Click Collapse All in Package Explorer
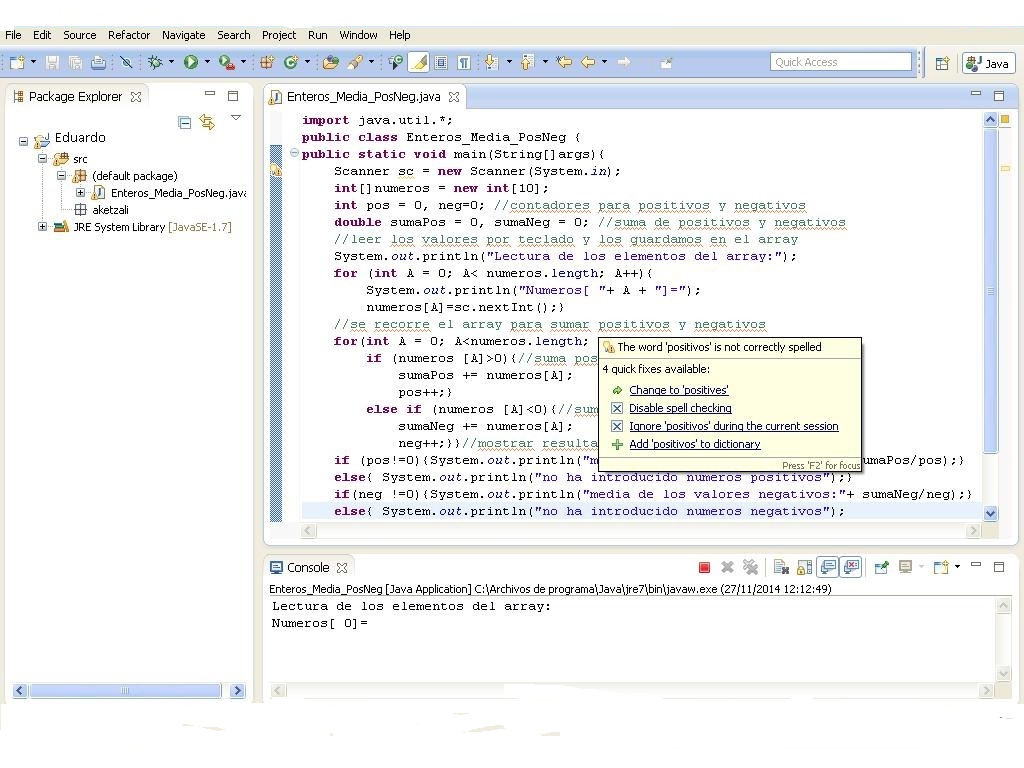 coord(184,122)
